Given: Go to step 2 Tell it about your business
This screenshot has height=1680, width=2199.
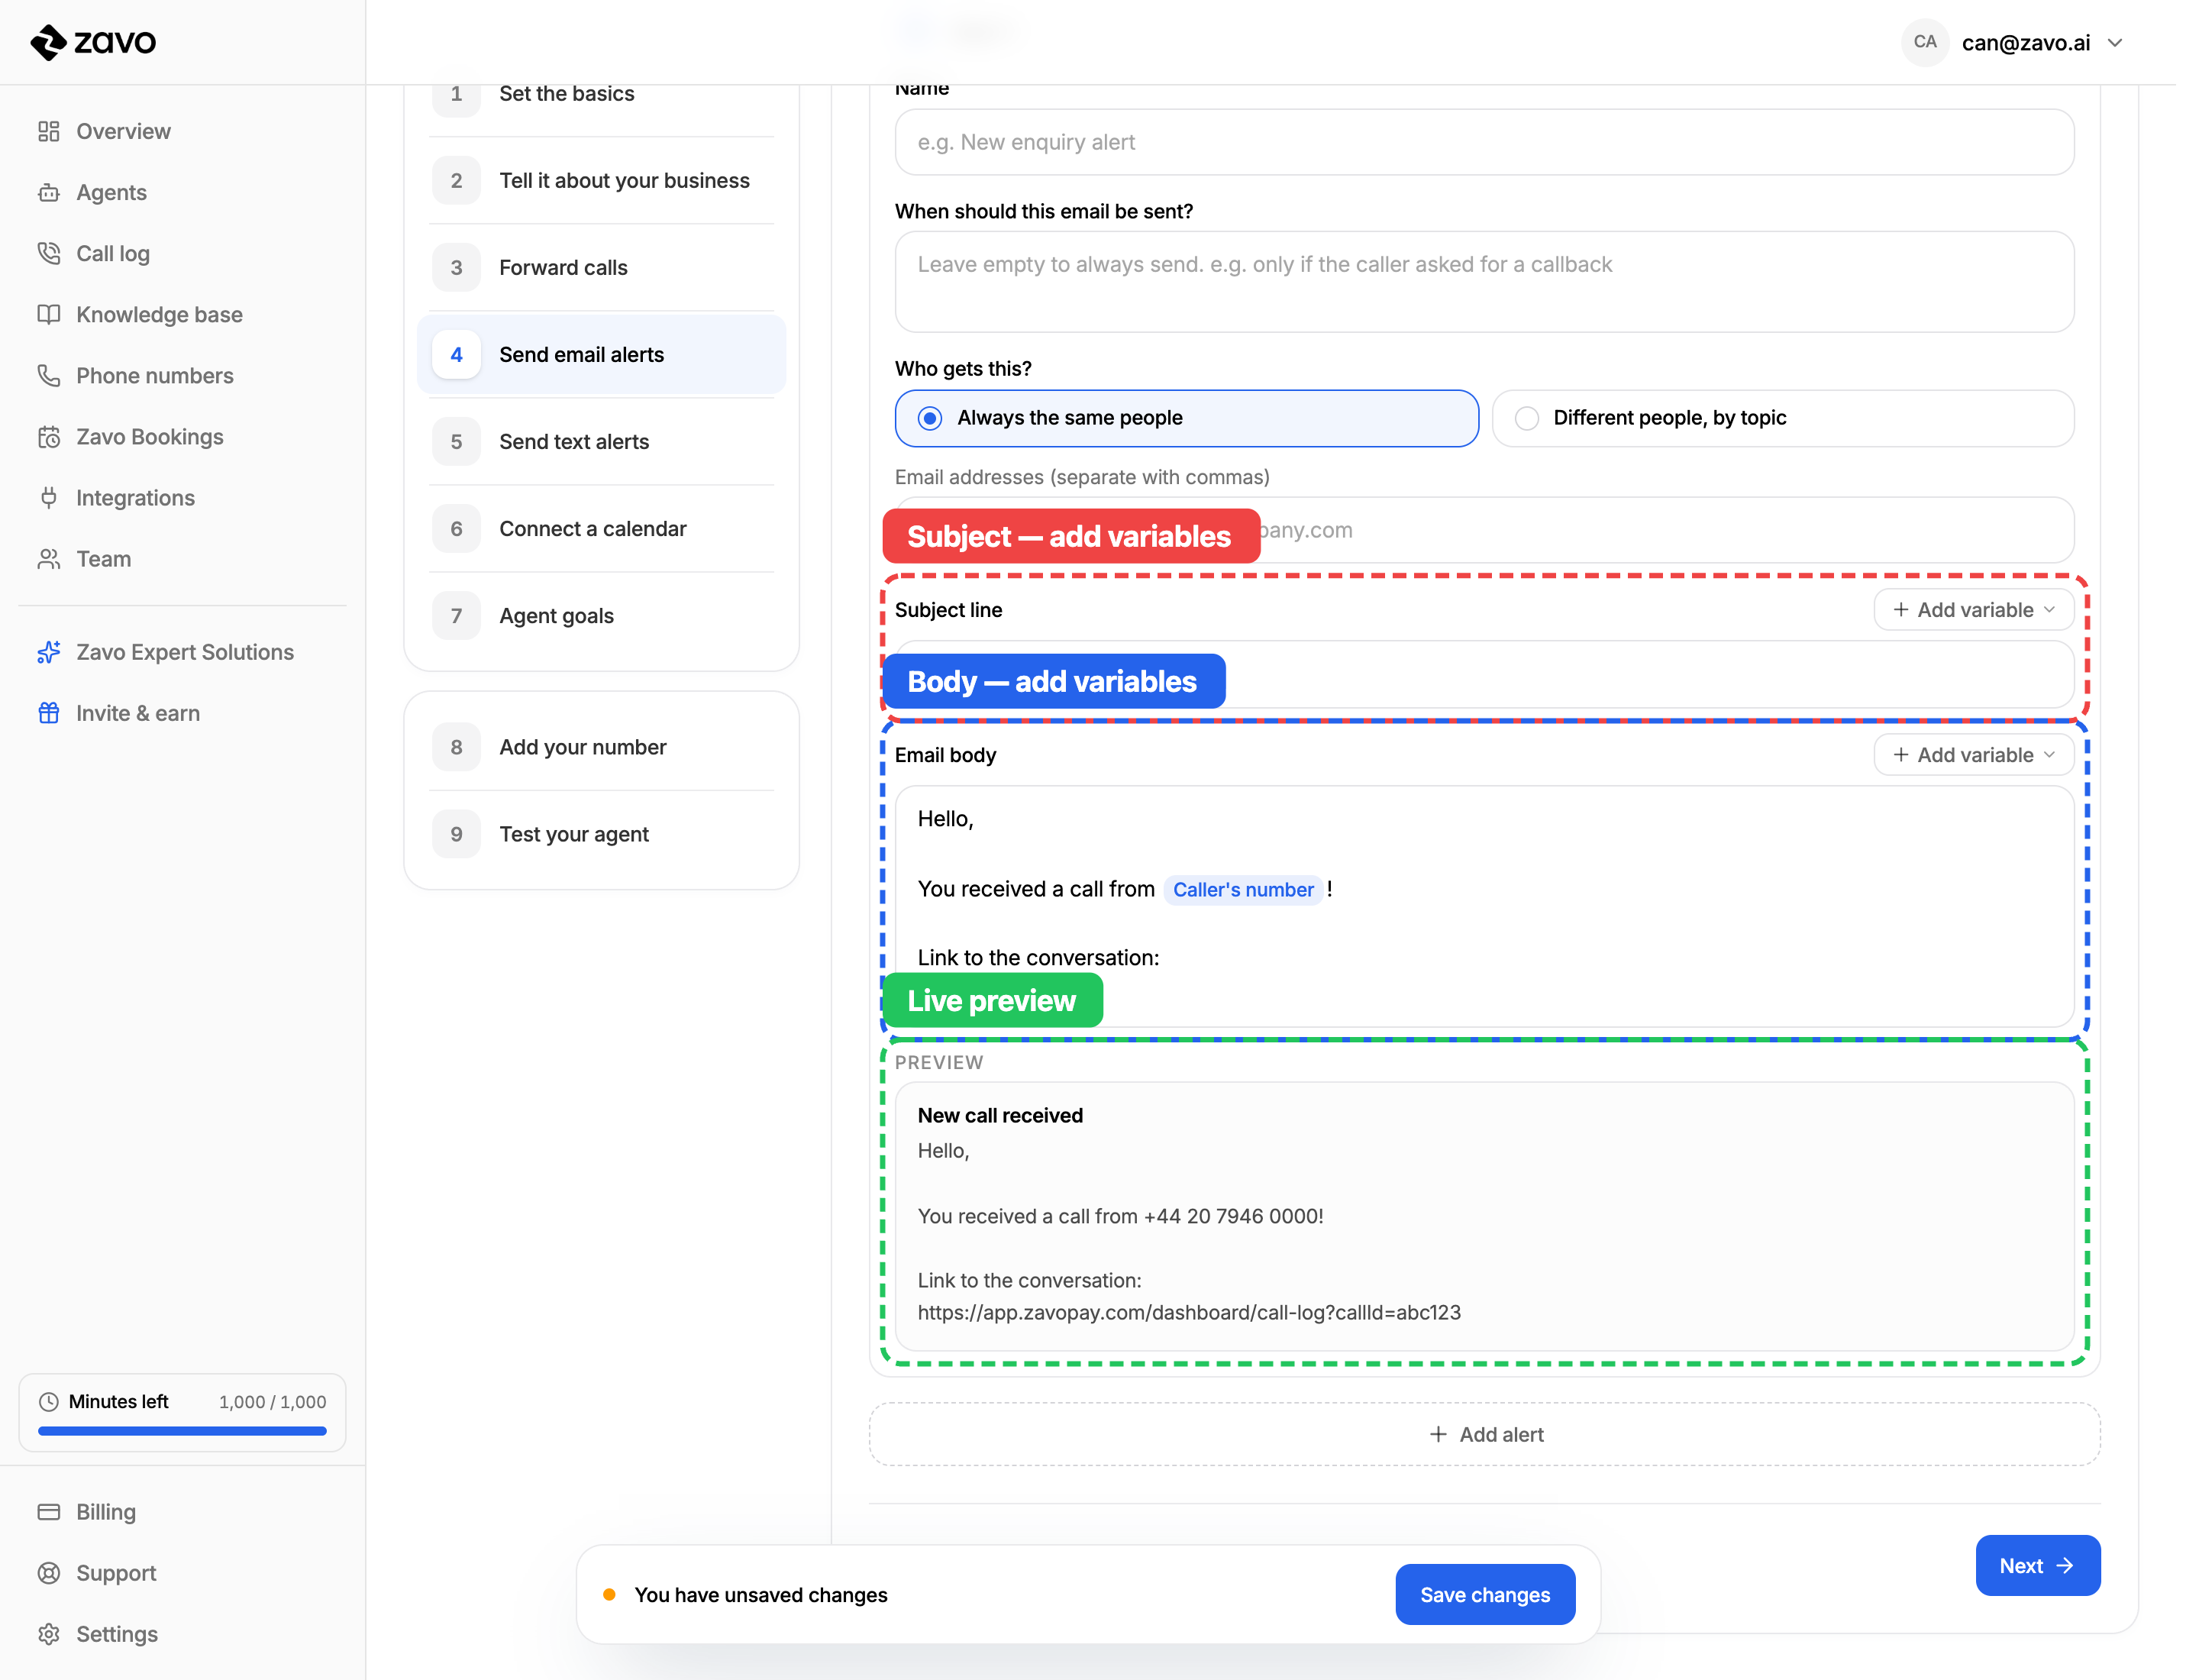Looking at the screenshot, I should click(601, 181).
